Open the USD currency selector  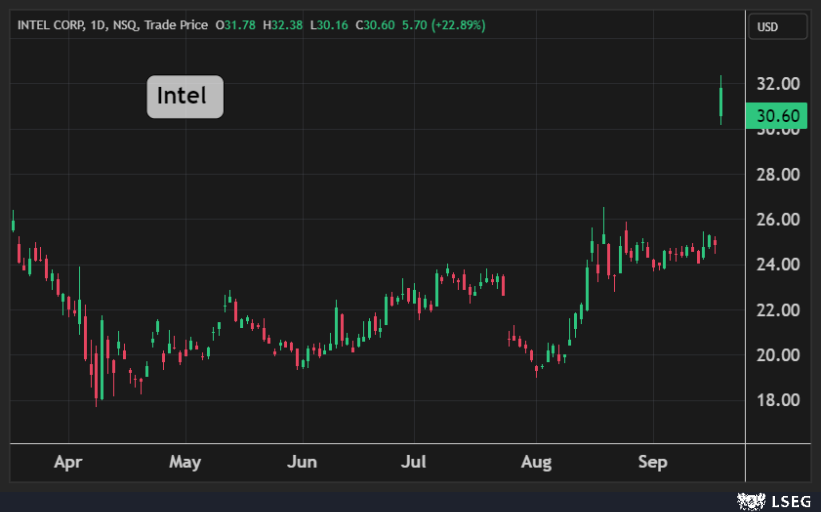(x=777, y=27)
